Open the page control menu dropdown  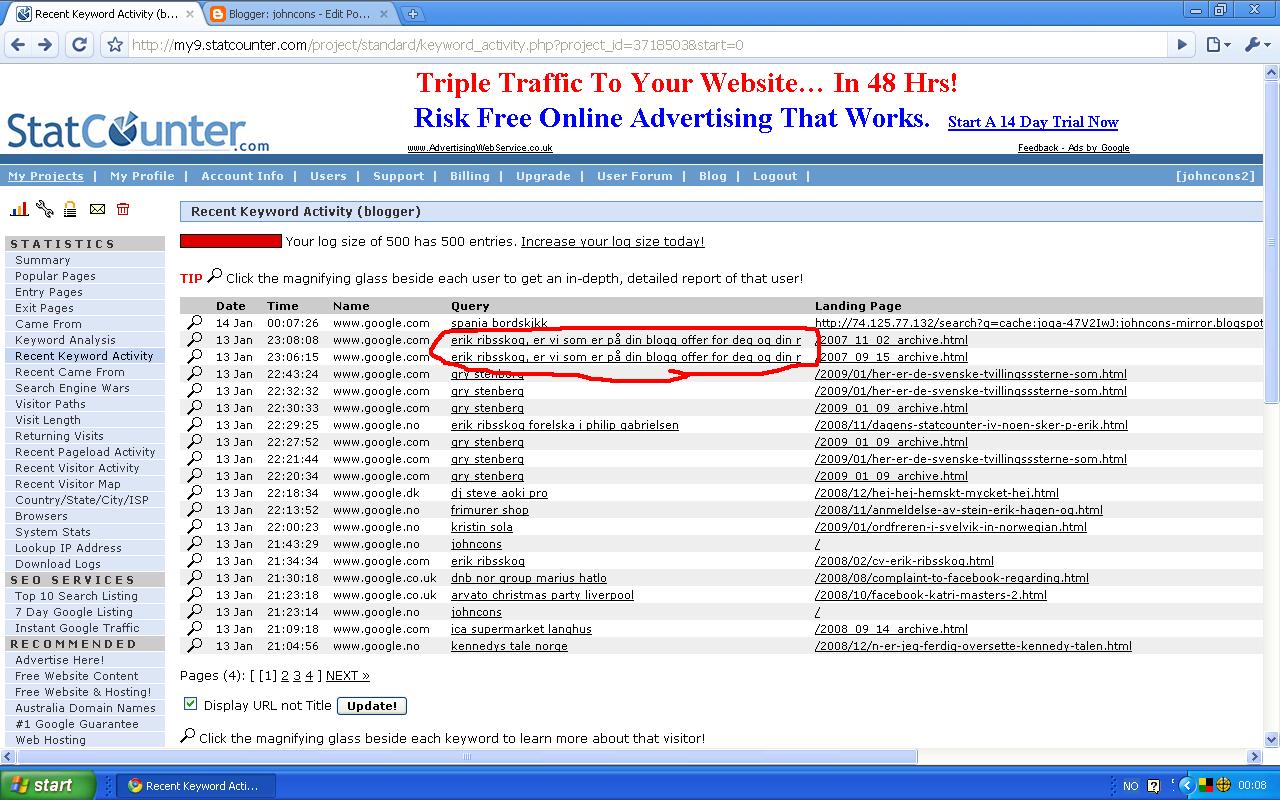click(1216, 45)
